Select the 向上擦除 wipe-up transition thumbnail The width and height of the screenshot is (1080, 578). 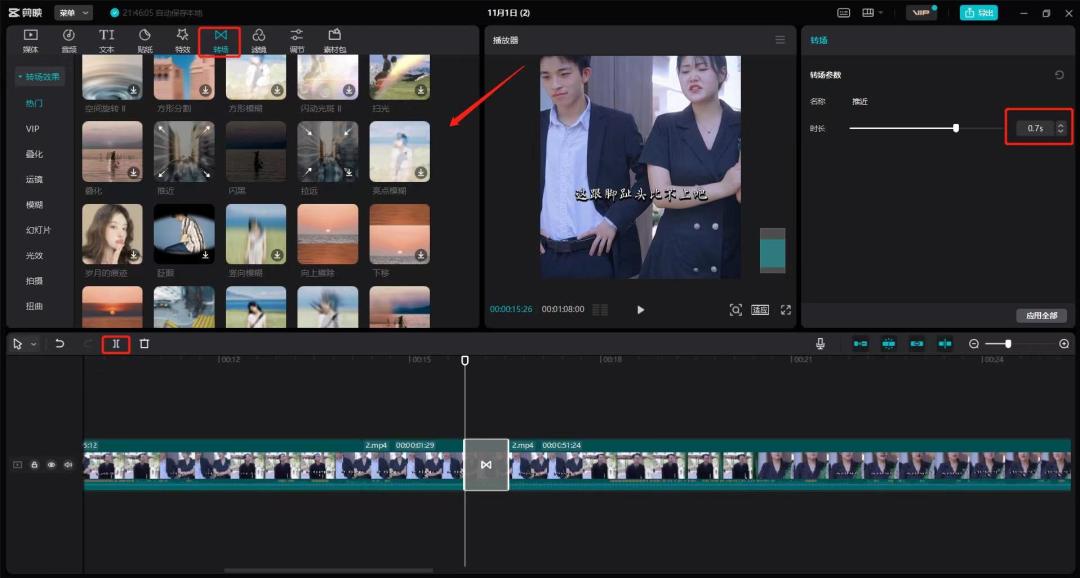tap(327, 234)
